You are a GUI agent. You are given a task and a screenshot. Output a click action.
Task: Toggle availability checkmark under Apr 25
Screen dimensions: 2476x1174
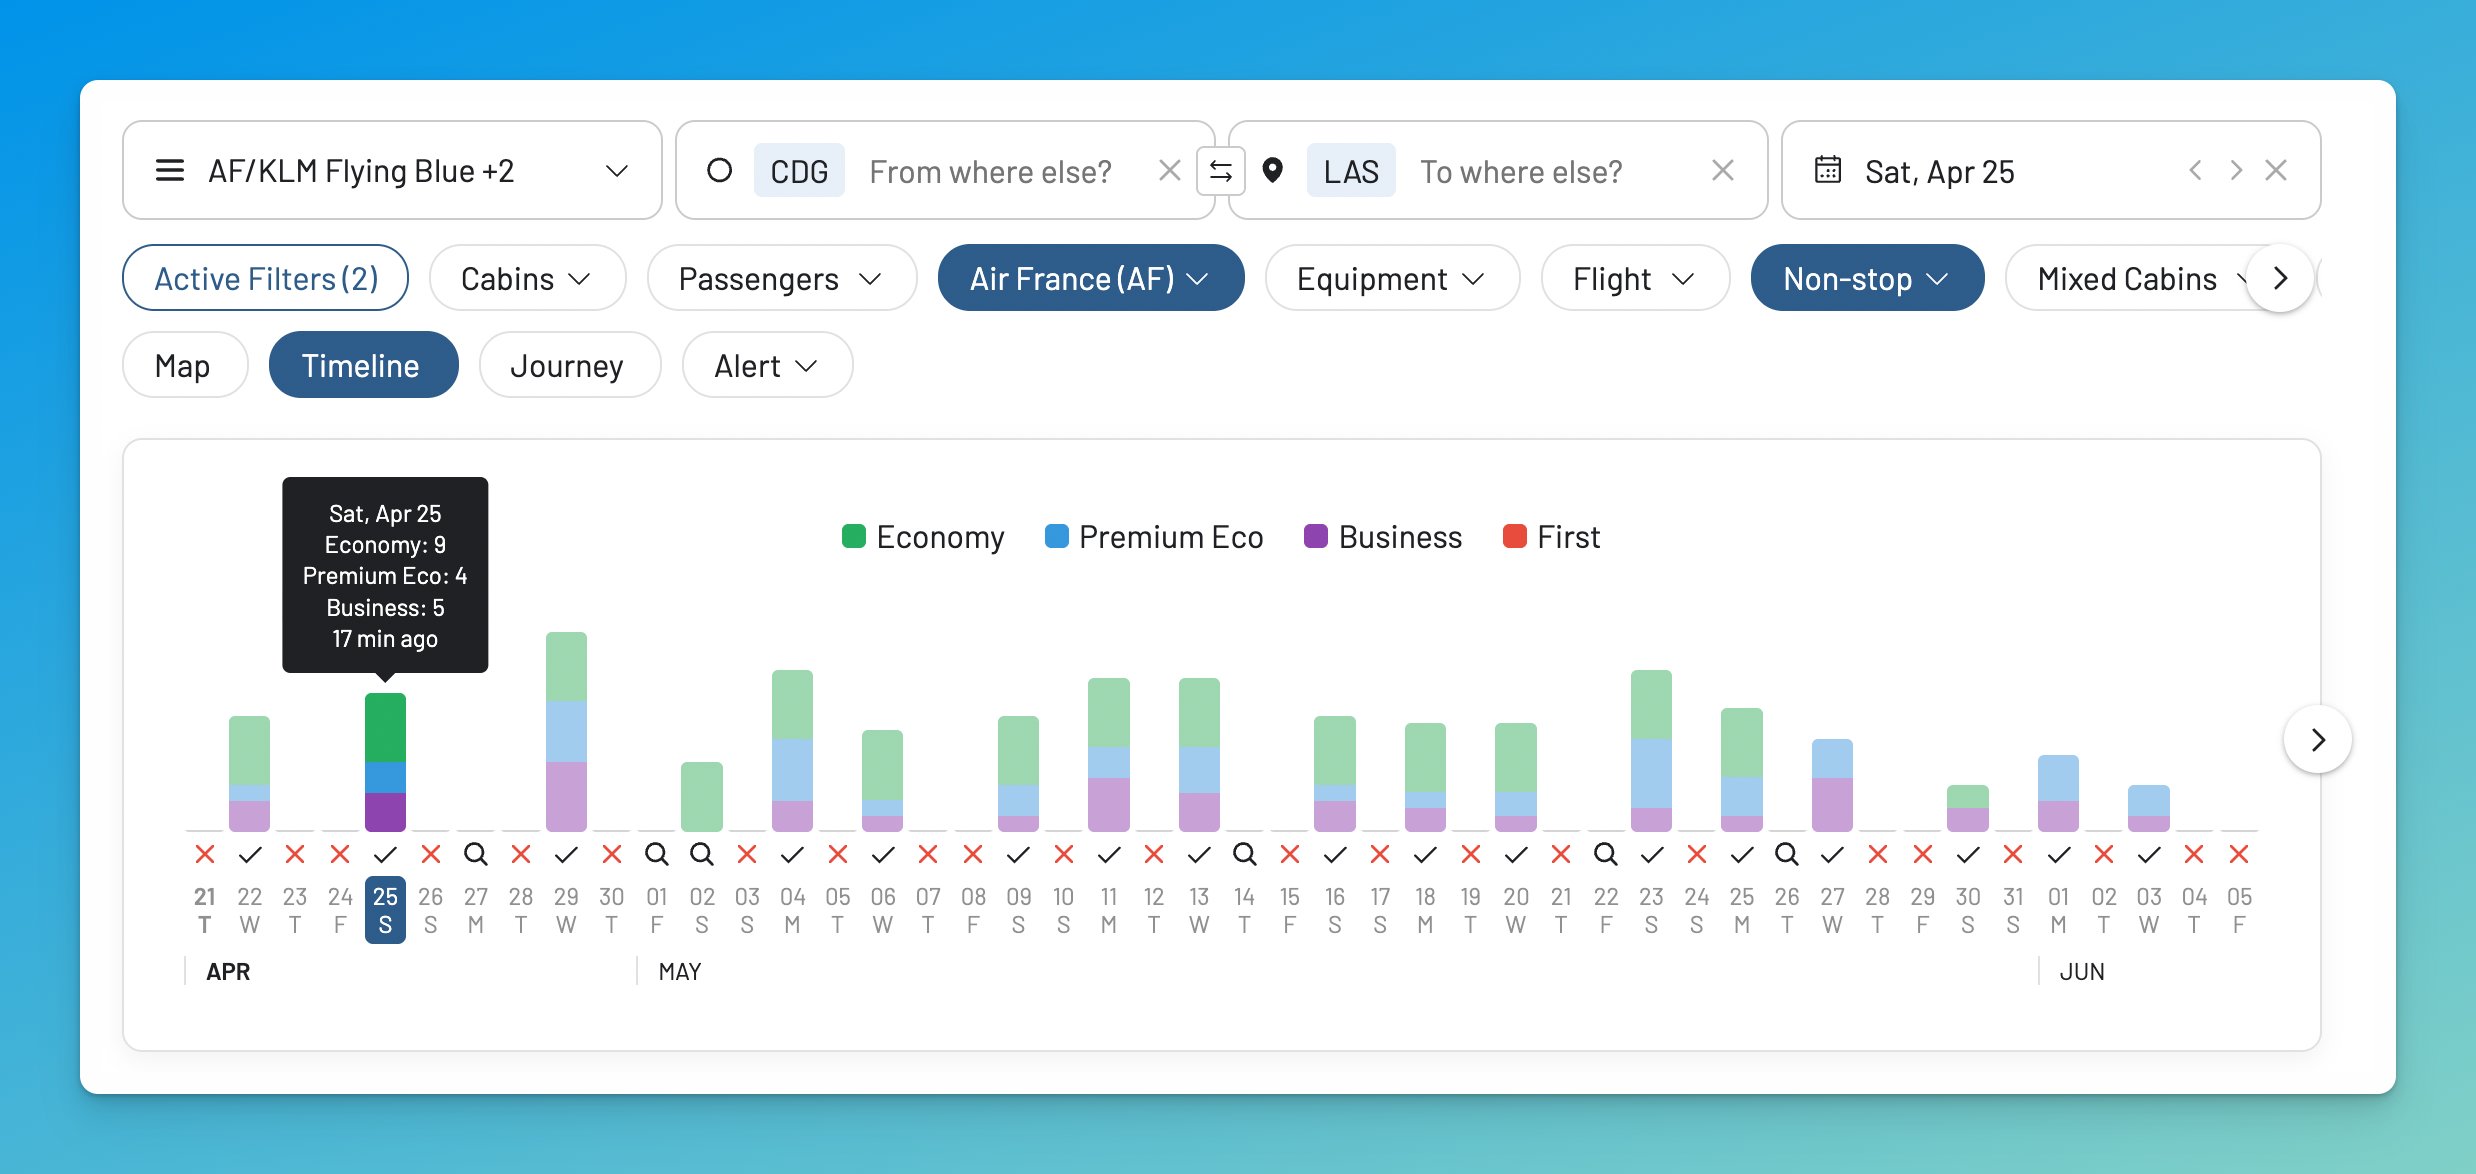tap(386, 854)
